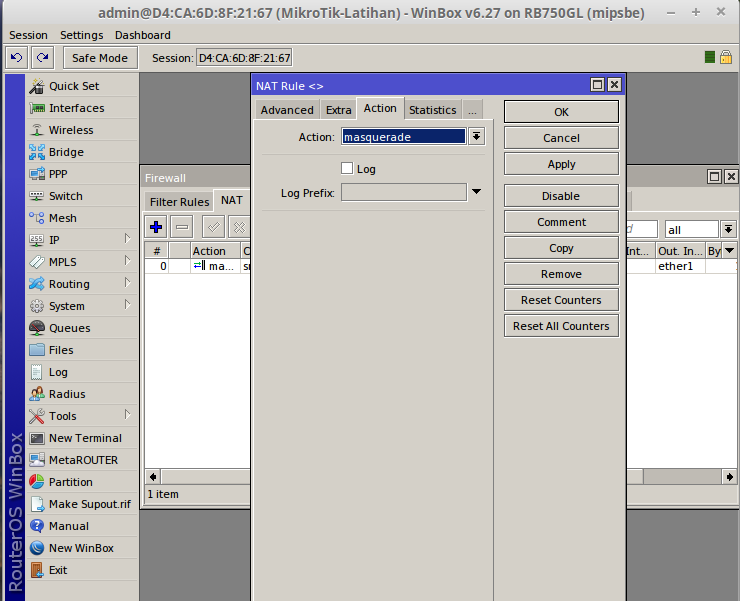Open Queues in the sidebar
This screenshot has width=740, height=601.
(x=82, y=328)
